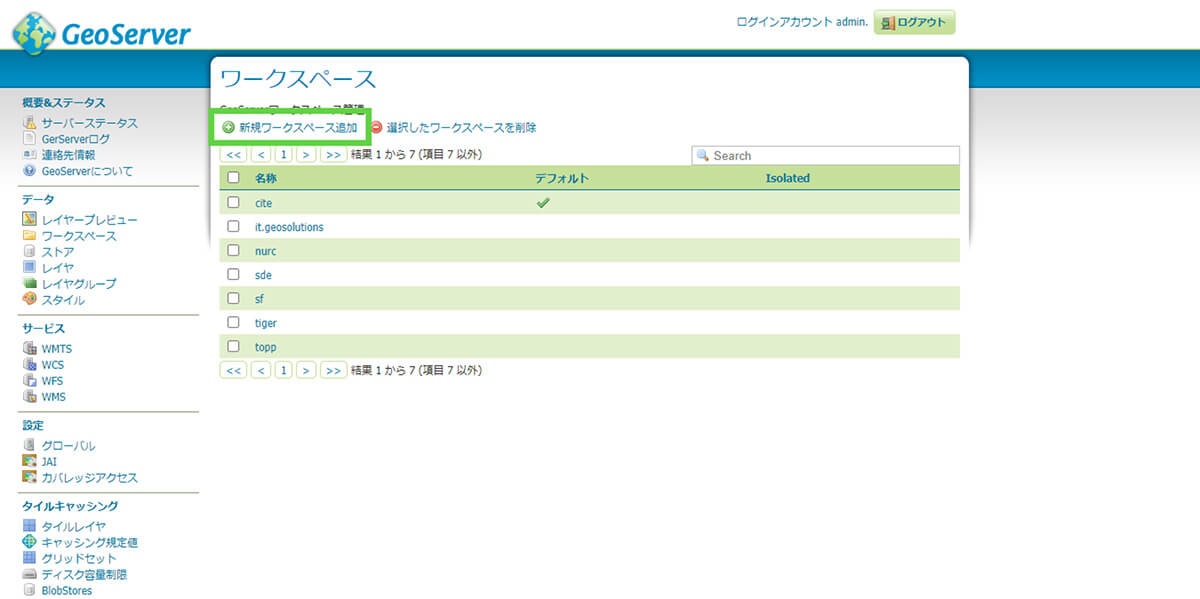
Task: Click top pager previous < button
Action: (260, 155)
